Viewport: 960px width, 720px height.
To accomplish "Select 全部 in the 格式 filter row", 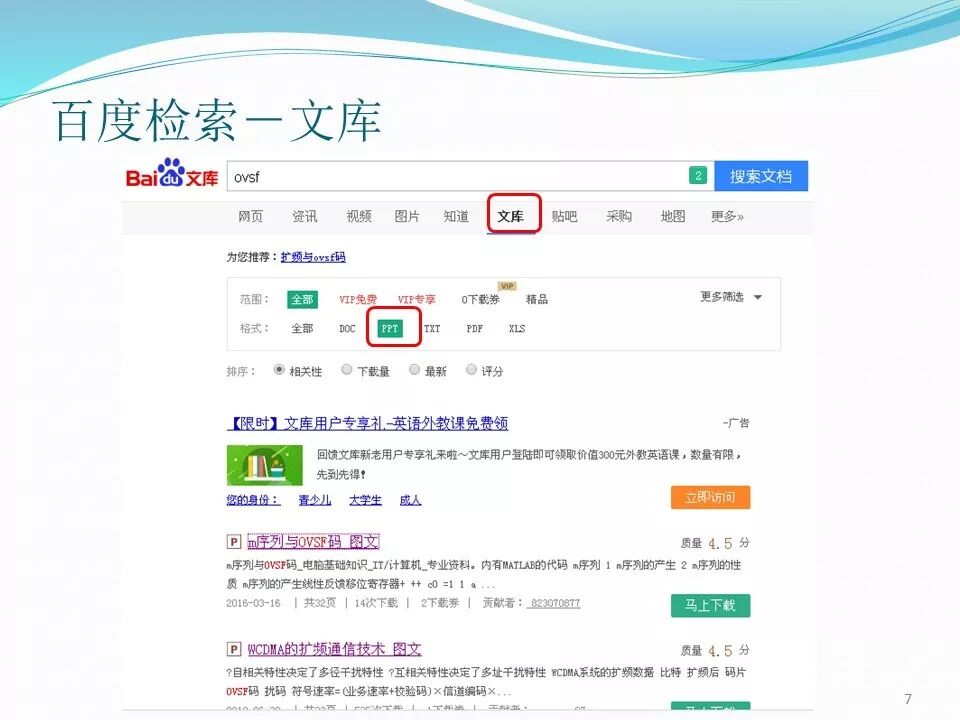I will 302,328.
